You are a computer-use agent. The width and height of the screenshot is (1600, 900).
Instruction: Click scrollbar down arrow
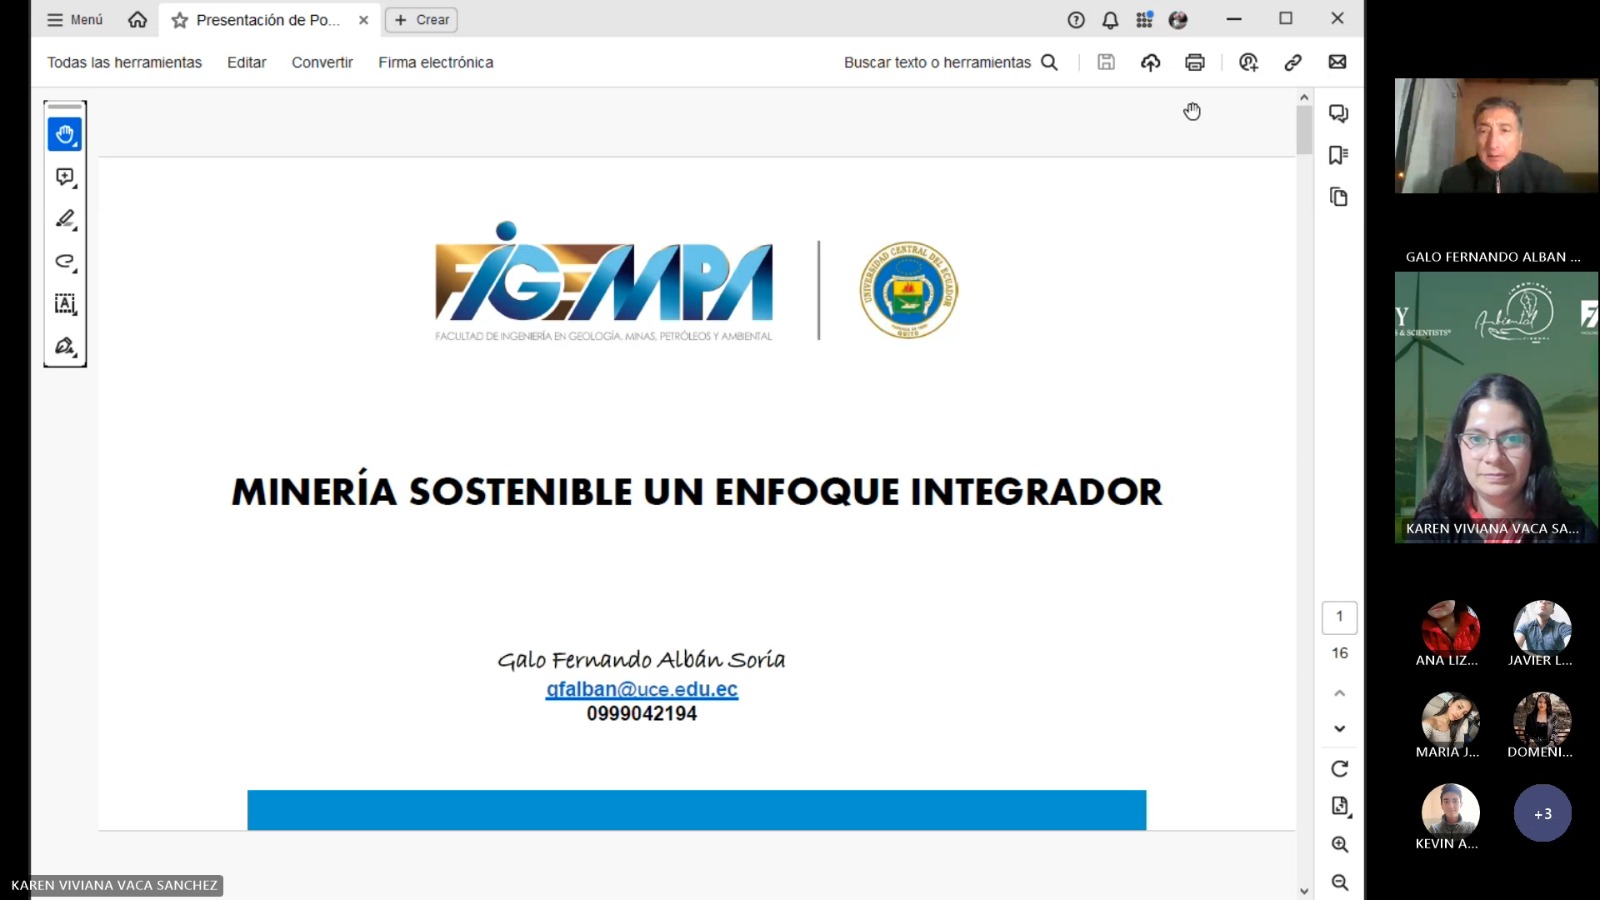point(1304,891)
